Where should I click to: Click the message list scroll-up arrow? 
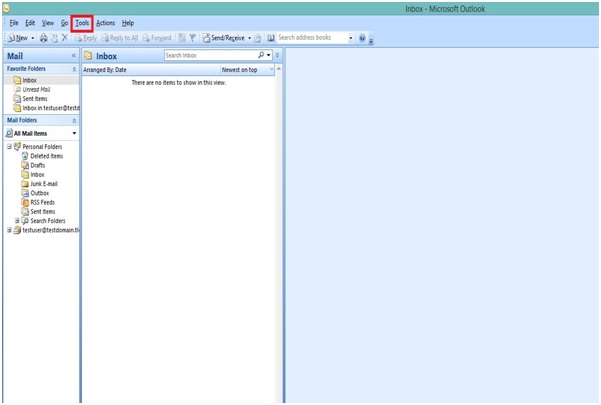tap(279, 69)
